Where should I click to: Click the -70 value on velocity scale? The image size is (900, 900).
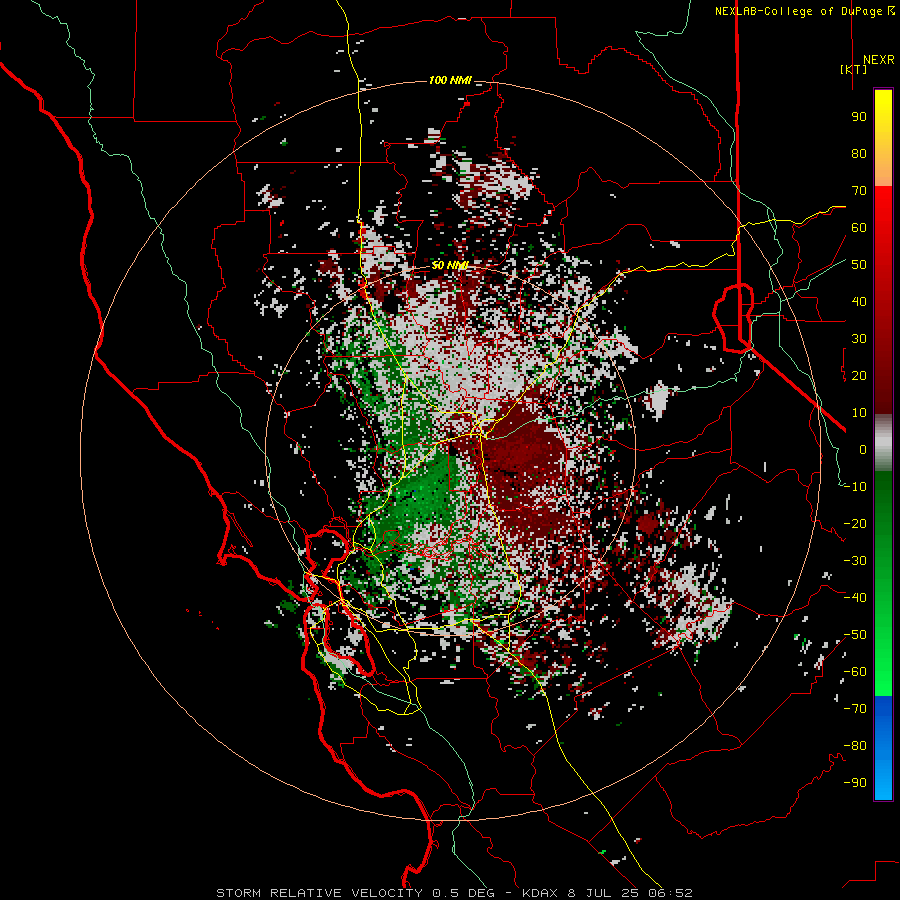tap(855, 709)
